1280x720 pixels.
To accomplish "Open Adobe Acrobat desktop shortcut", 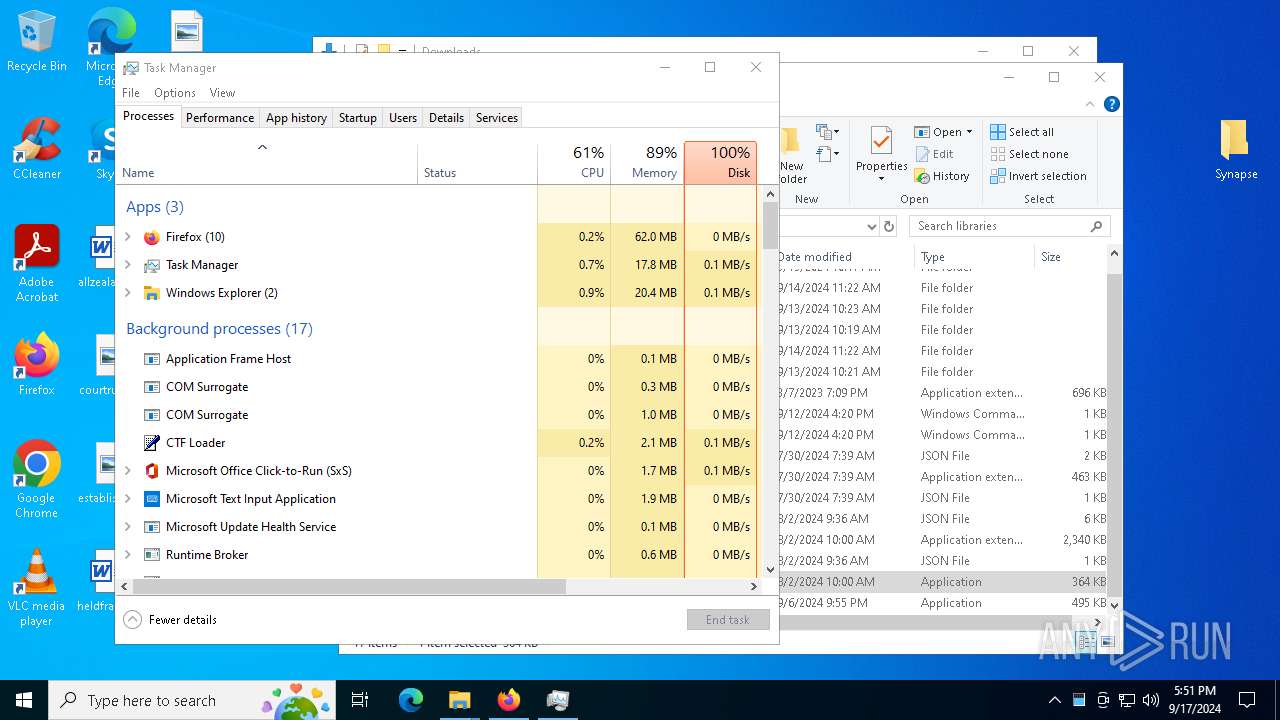I will click(37, 264).
